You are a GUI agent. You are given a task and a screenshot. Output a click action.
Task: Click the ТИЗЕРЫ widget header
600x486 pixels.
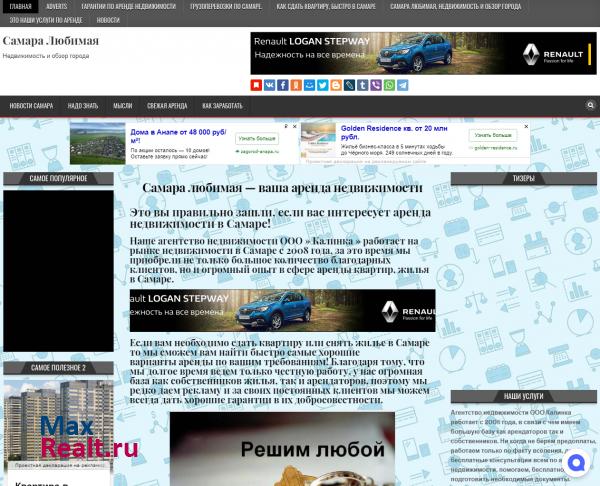[523, 178]
